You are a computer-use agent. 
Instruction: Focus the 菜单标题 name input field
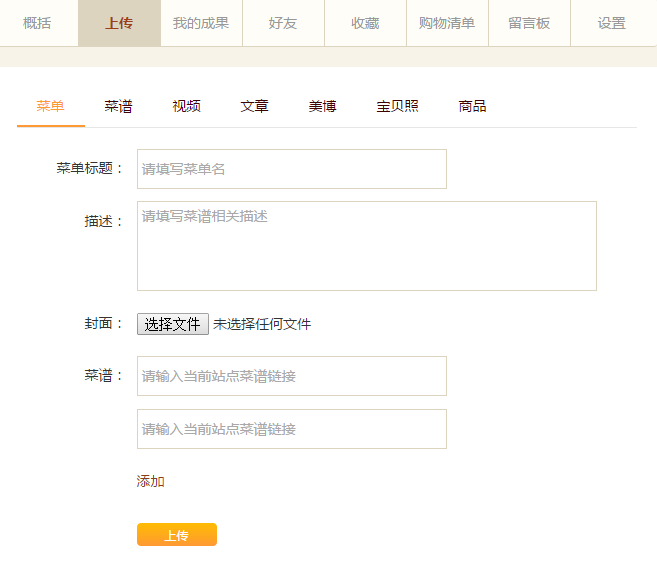292,169
